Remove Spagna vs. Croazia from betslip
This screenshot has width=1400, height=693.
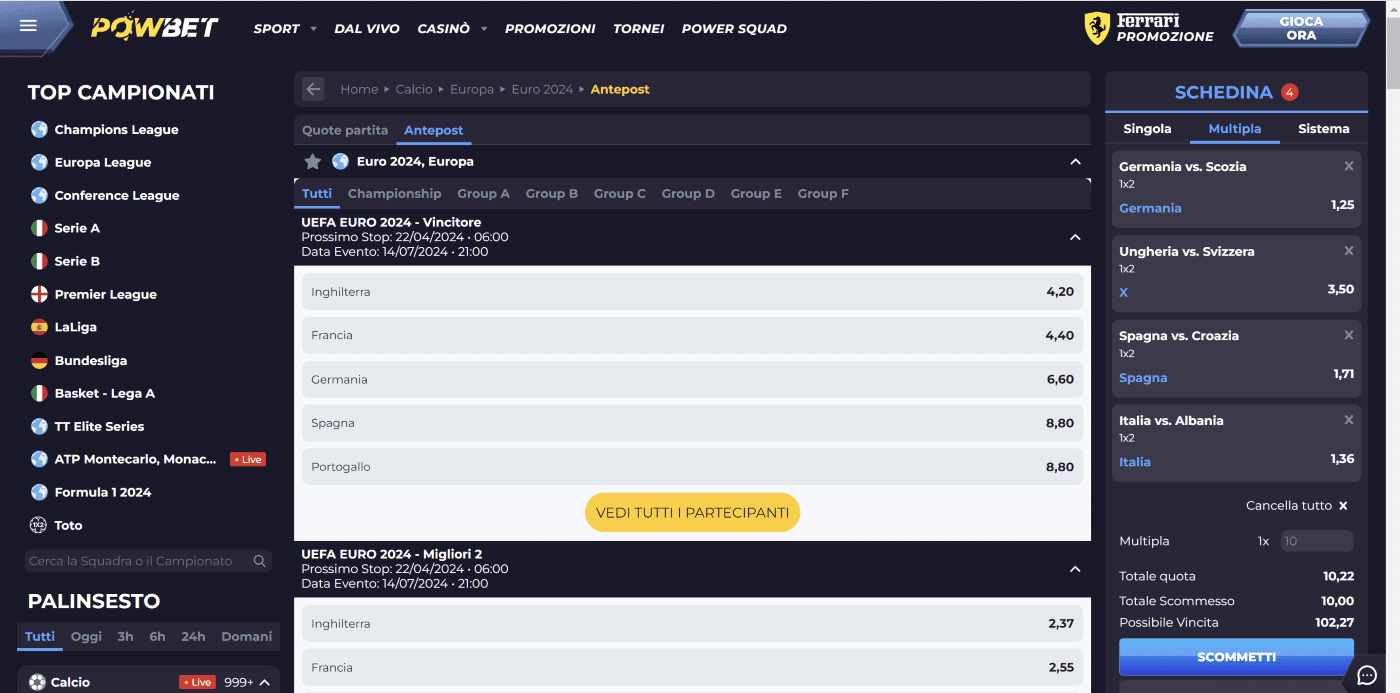[x=1348, y=335]
